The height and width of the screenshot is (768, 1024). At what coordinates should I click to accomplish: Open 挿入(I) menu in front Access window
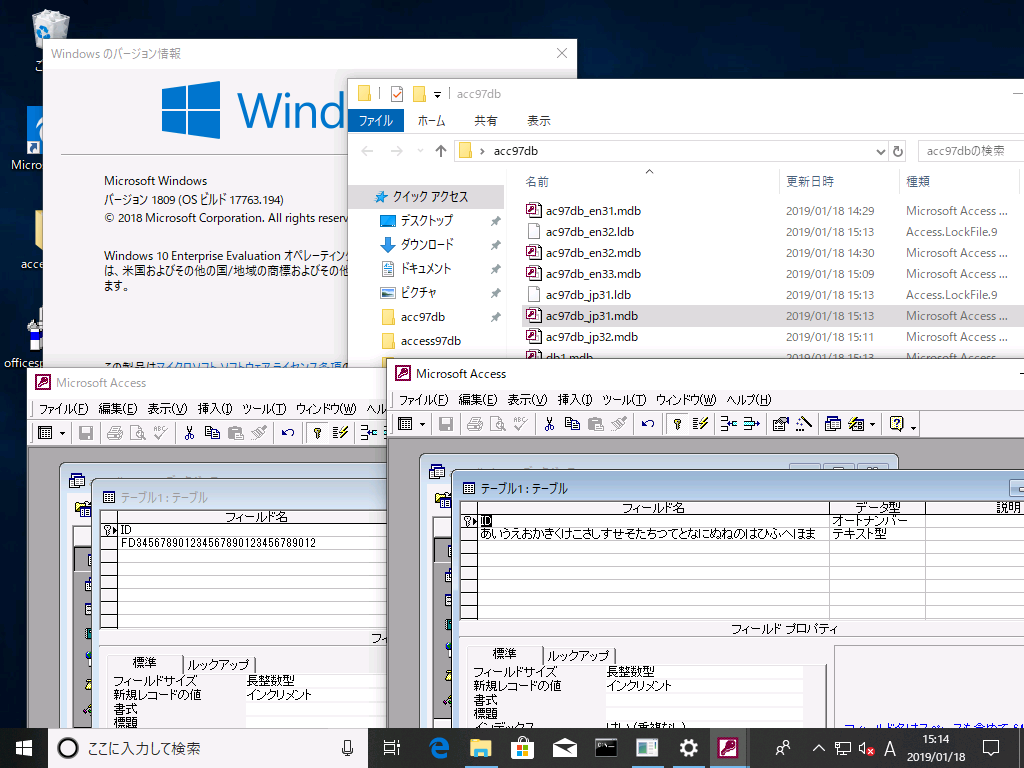point(575,400)
